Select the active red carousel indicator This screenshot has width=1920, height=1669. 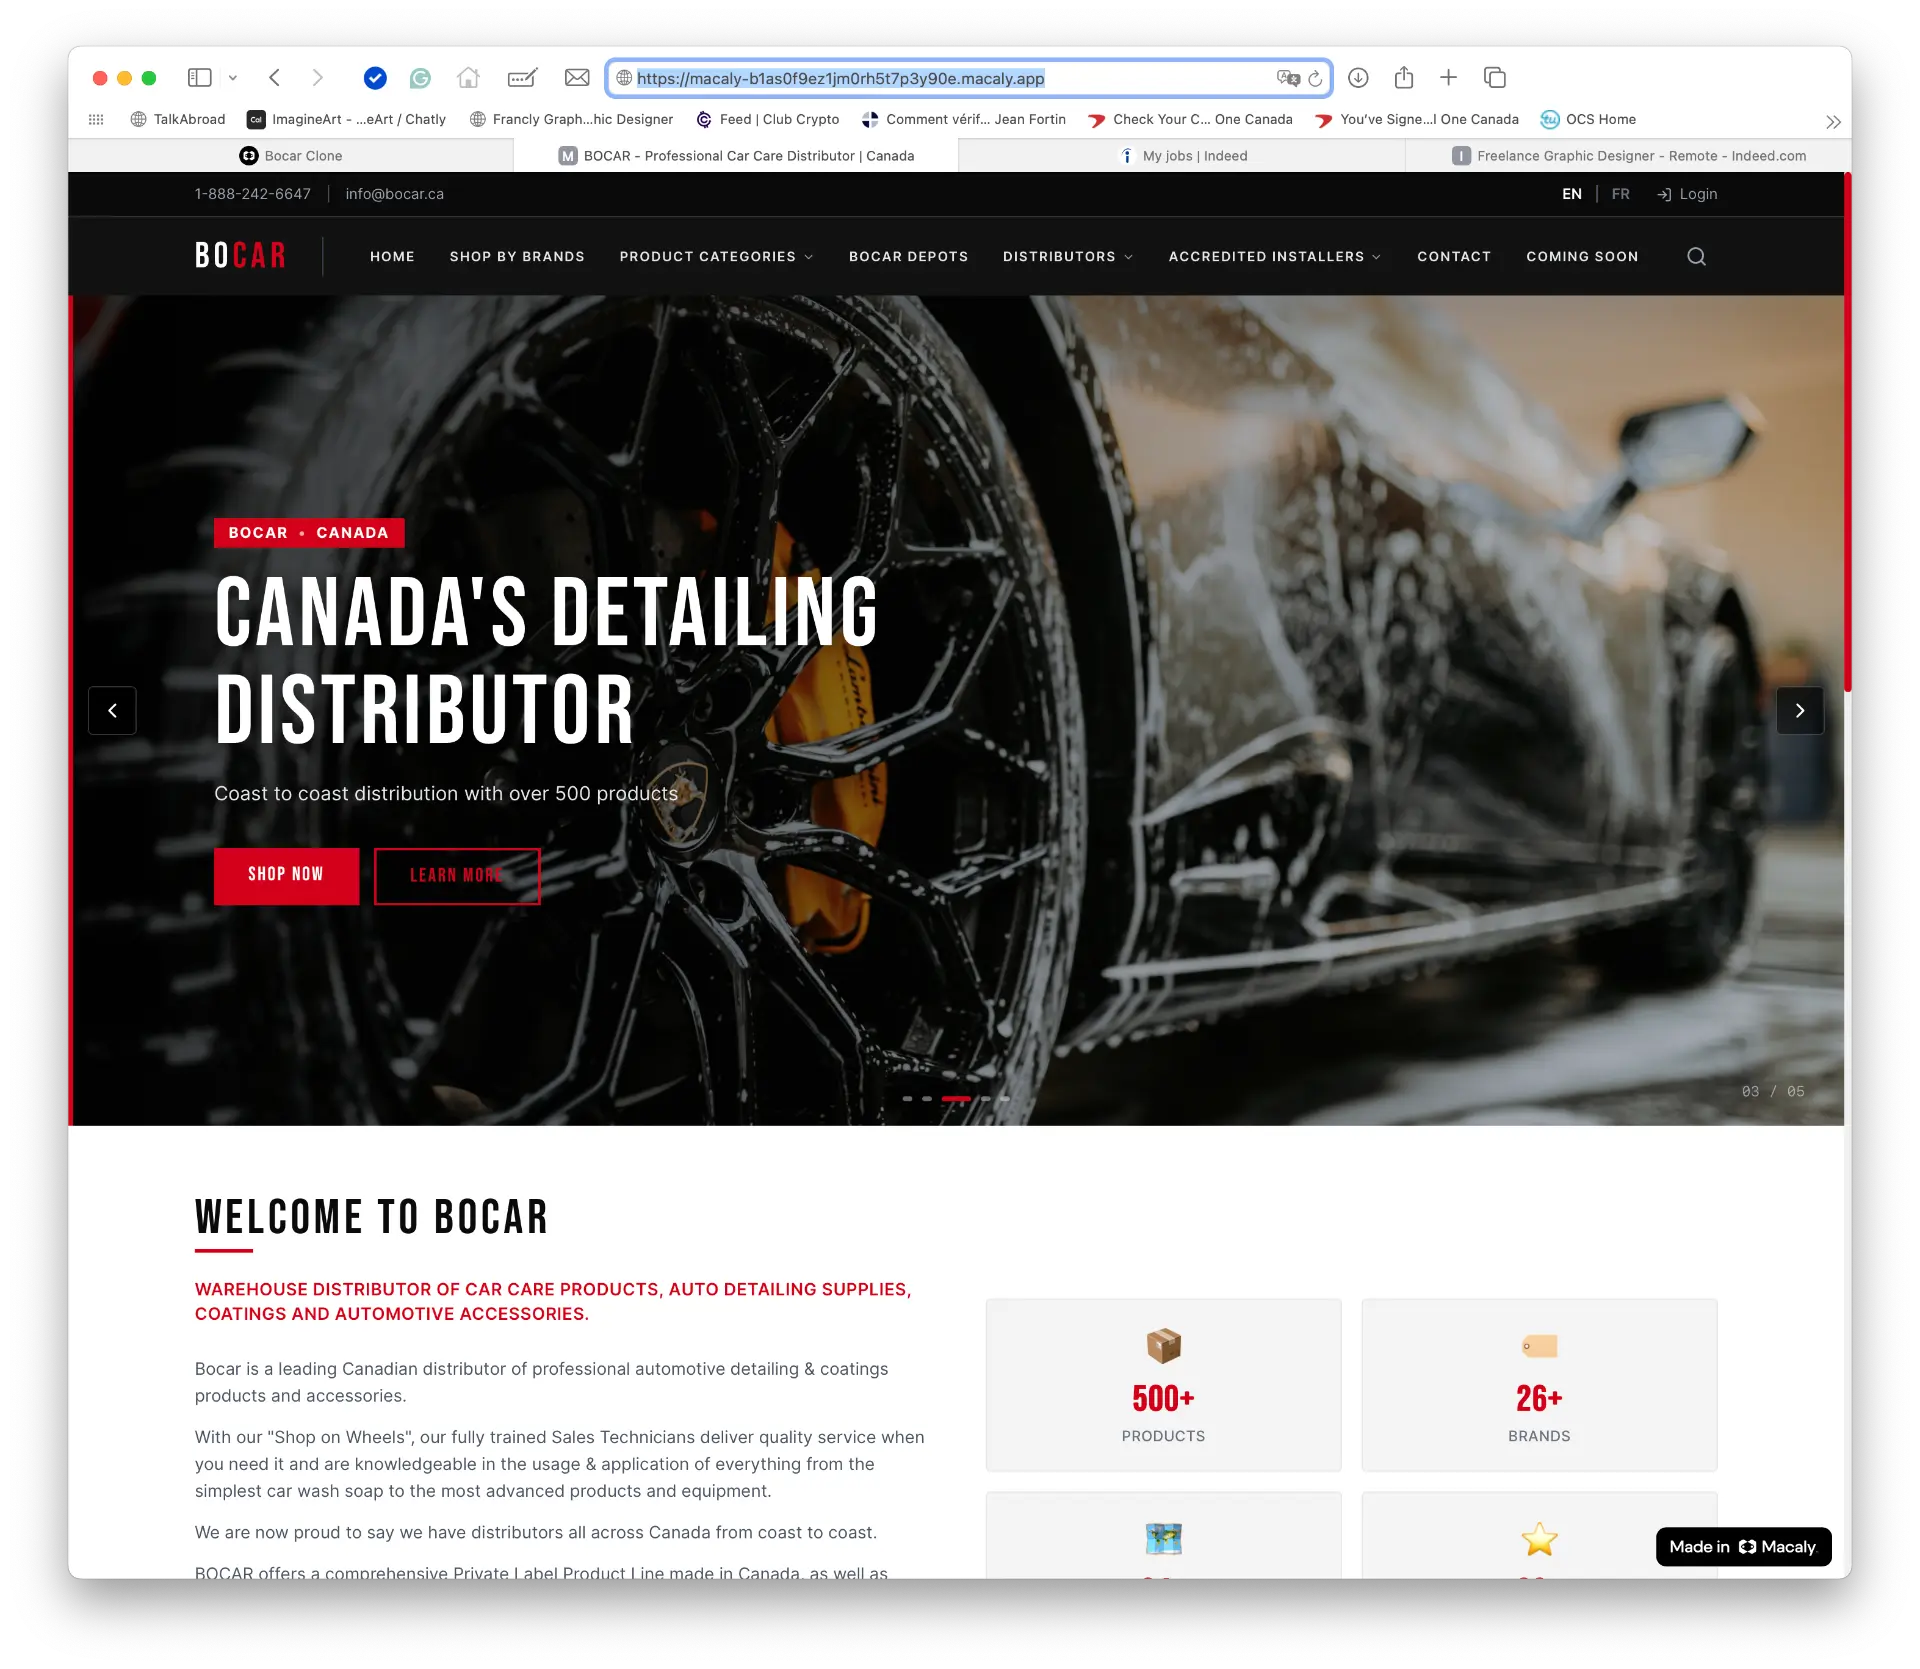tap(956, 1098)
